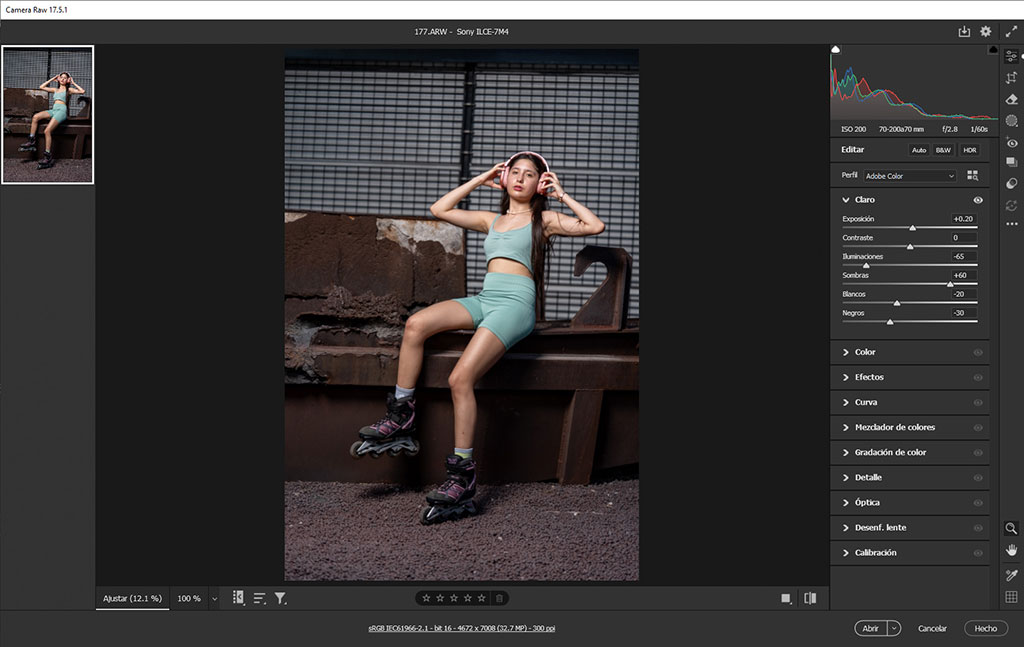This screenshot has height=647, width=1024.
Task: Browse profiles with the grid search icon
Action: [x=972, y=176]
